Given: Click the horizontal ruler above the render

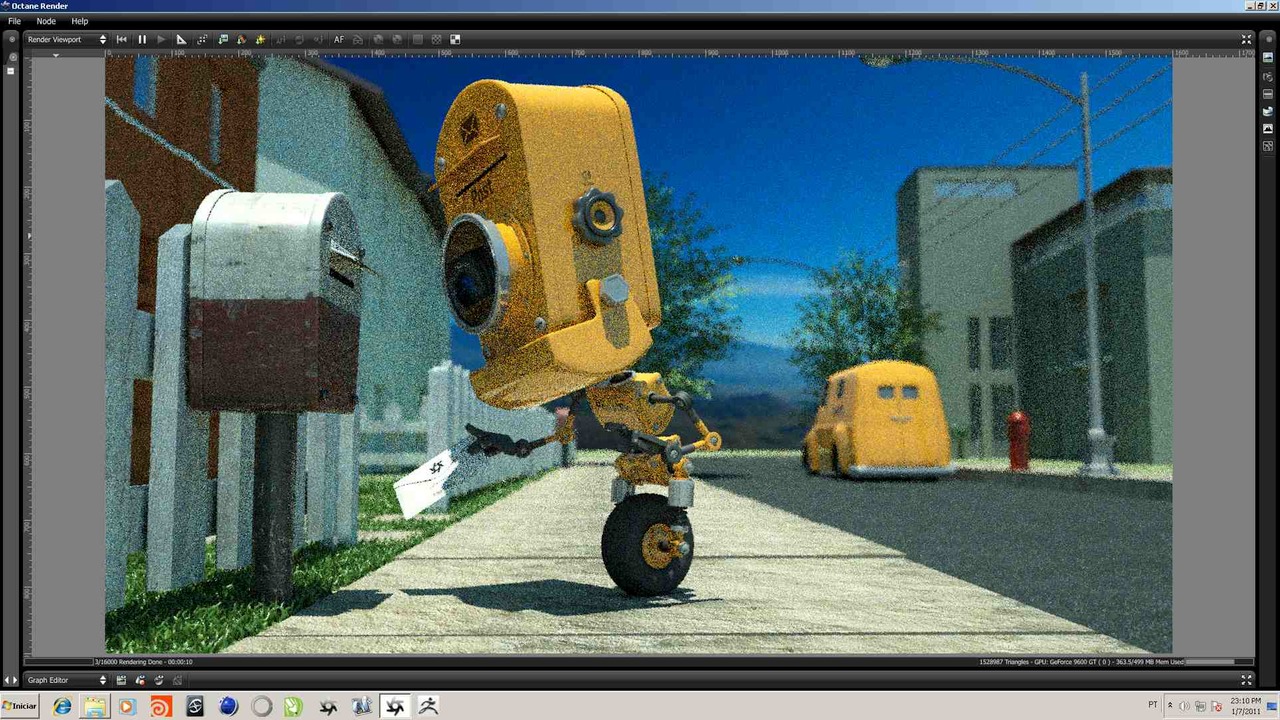Looking at the screenshot, I should [x=640, y=52].
